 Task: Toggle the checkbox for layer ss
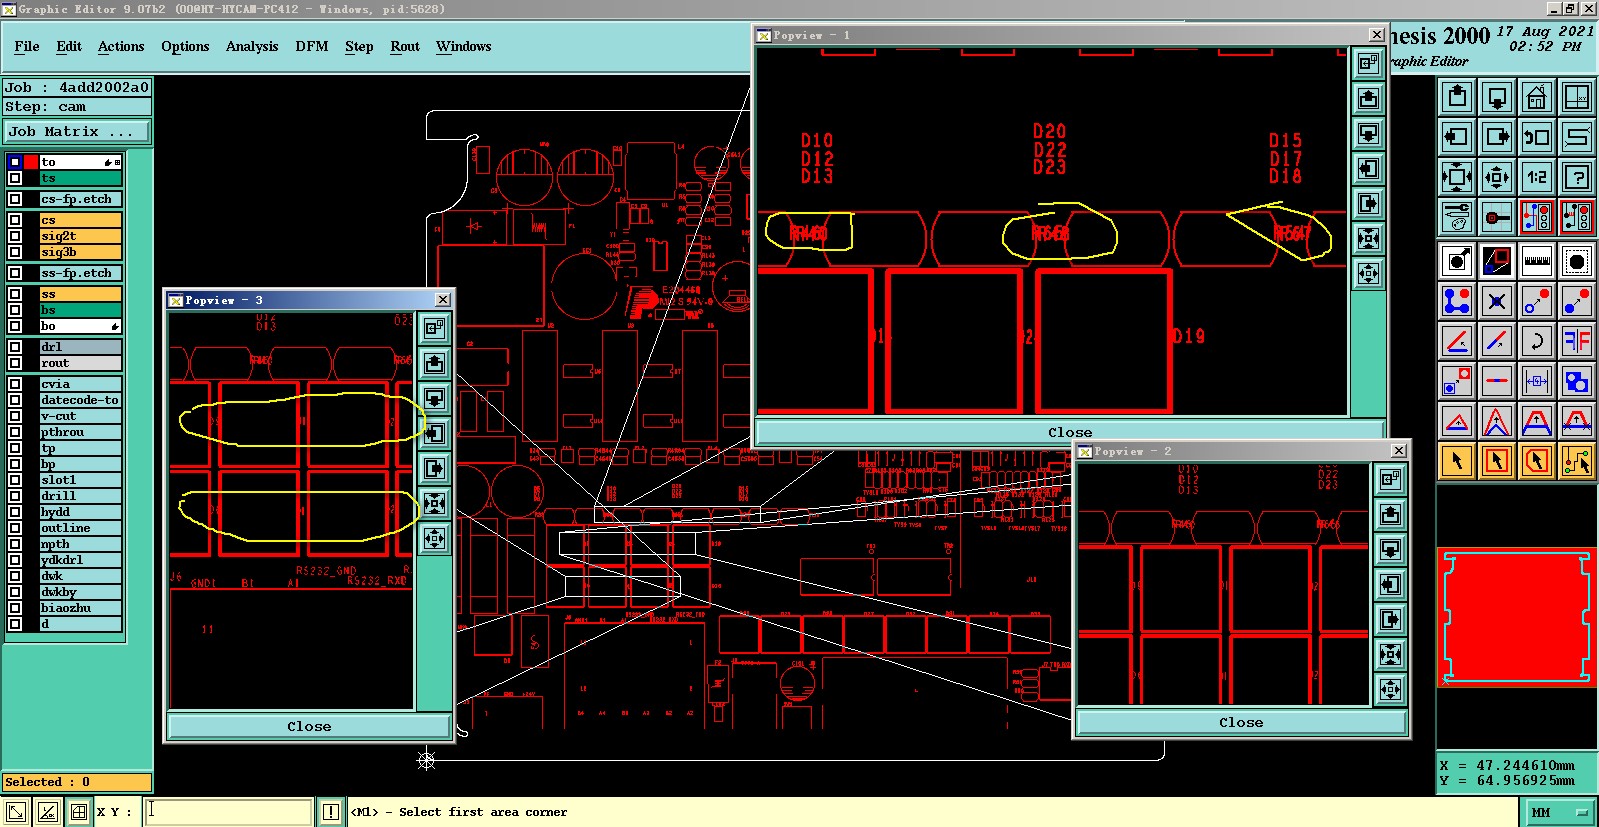tap(15, 294)
